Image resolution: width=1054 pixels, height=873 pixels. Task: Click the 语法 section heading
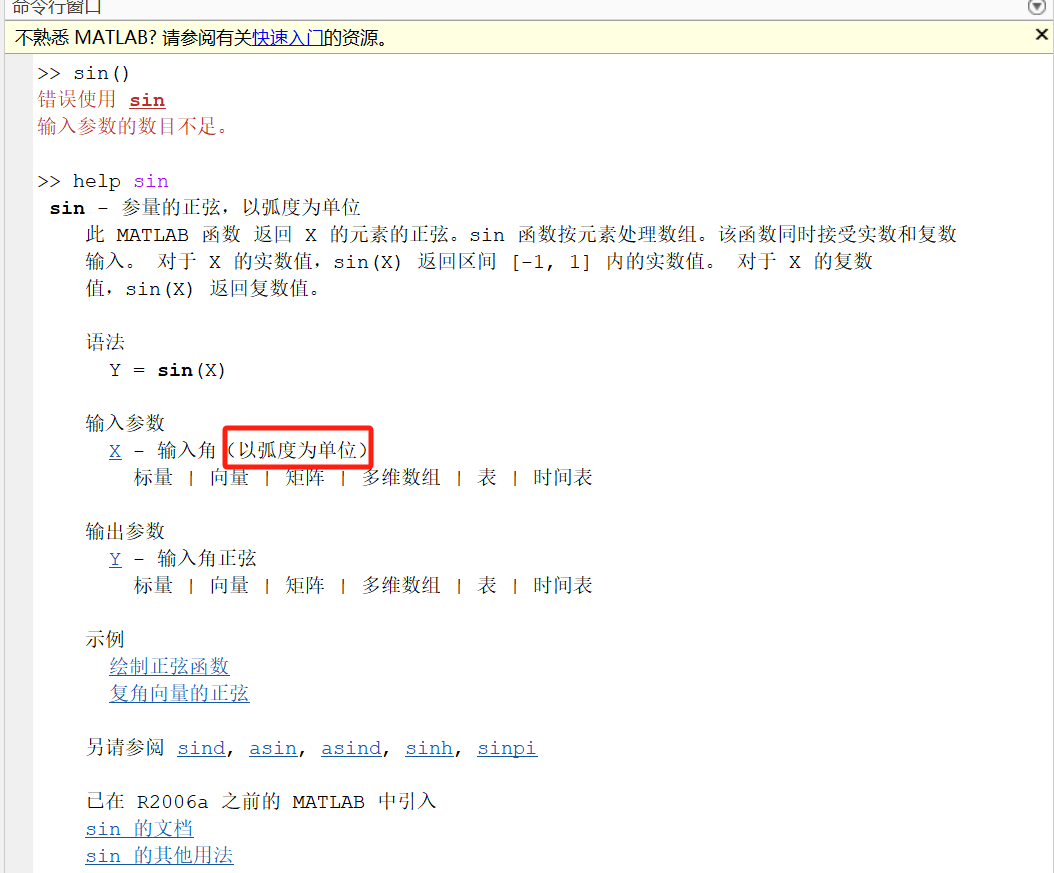(x=105, y=343)
